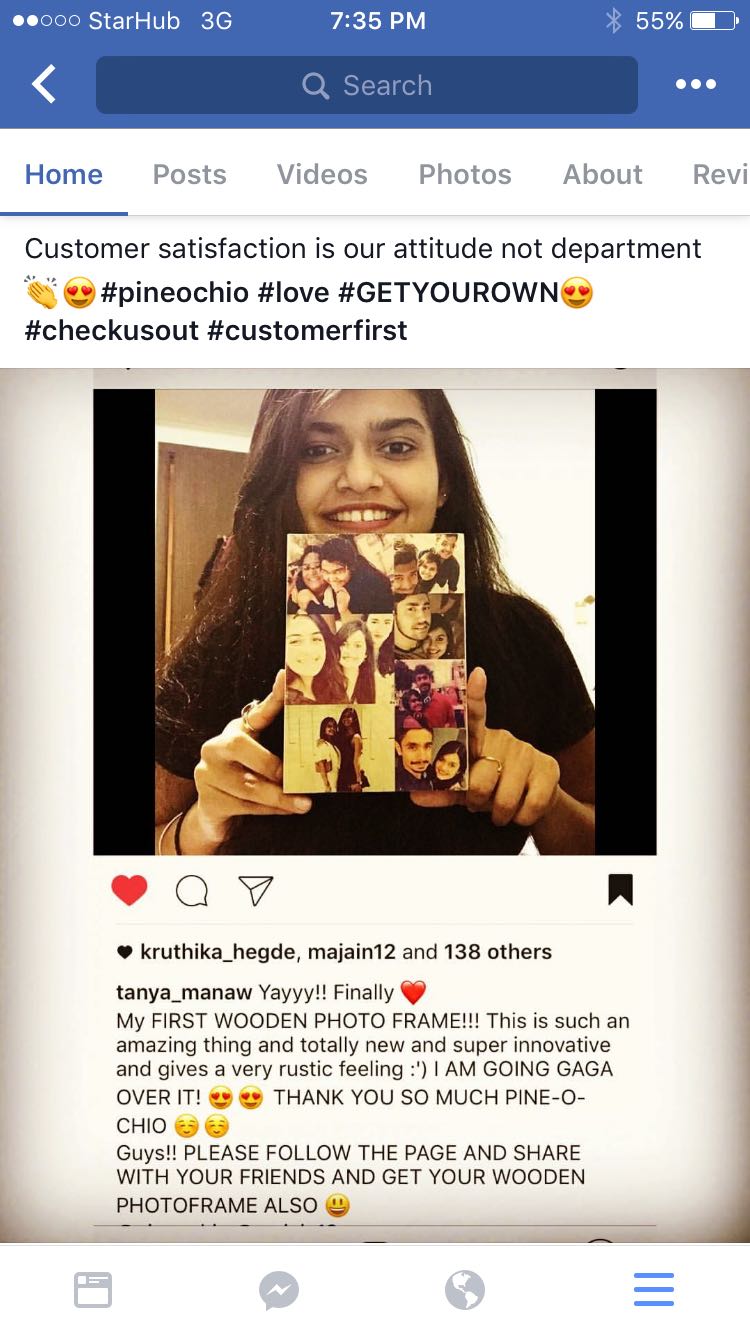Open the Photos tab
The image size is (750, 1334).
point(465,174)
